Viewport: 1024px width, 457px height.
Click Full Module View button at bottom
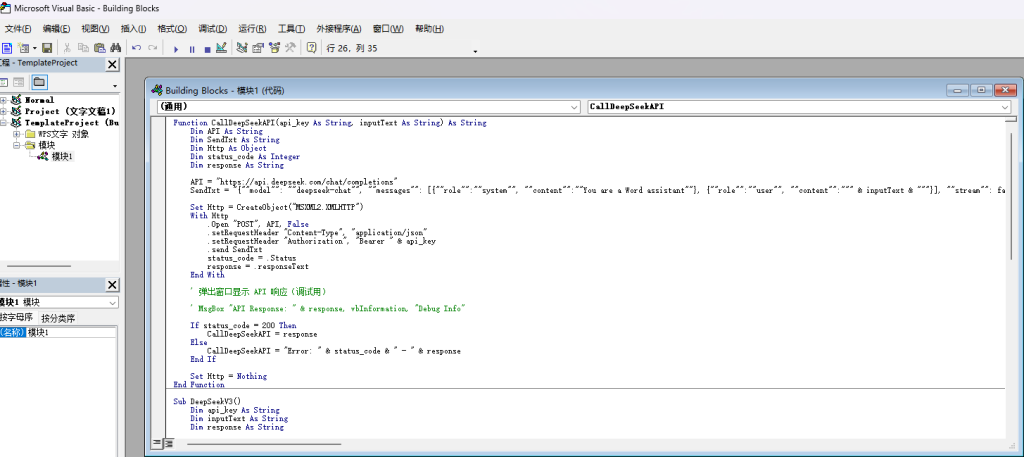(168, 443)
